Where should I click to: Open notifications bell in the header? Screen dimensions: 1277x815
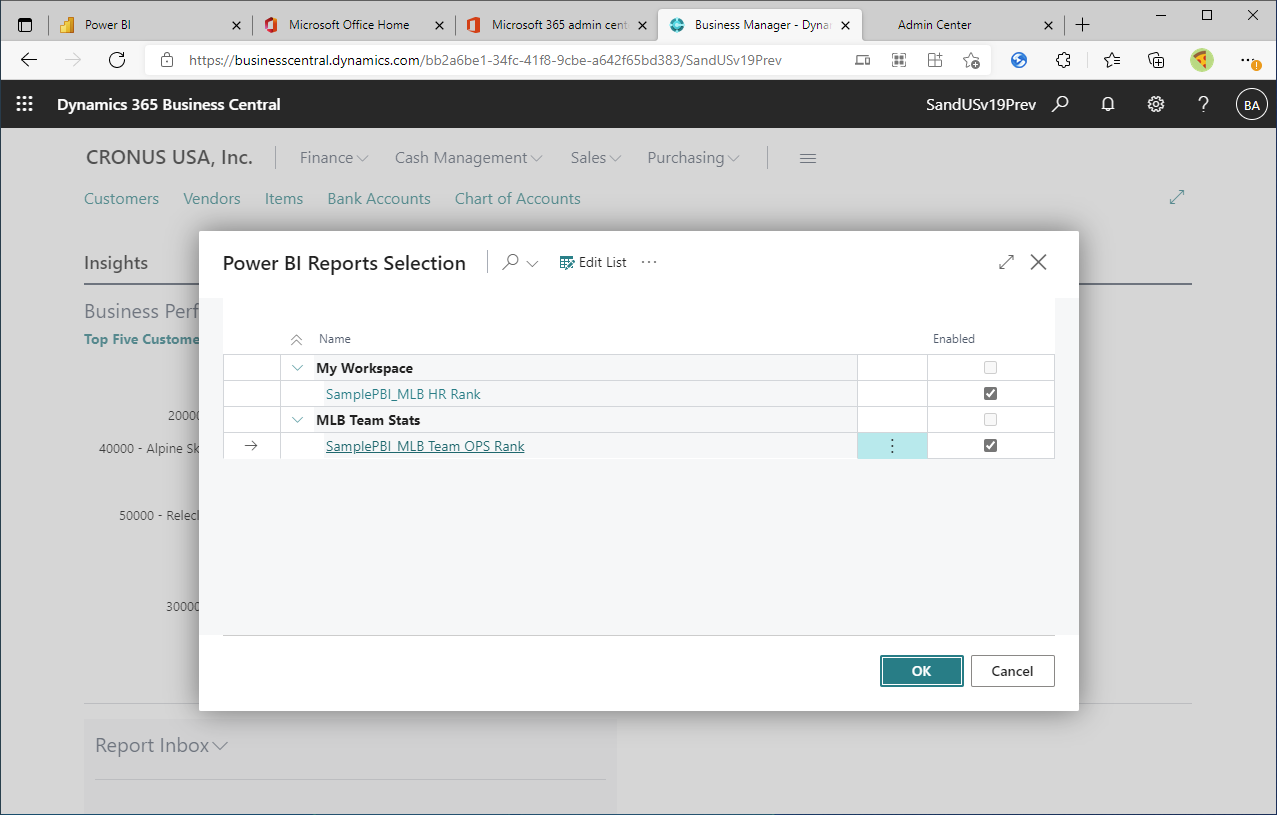(1107, 104)
